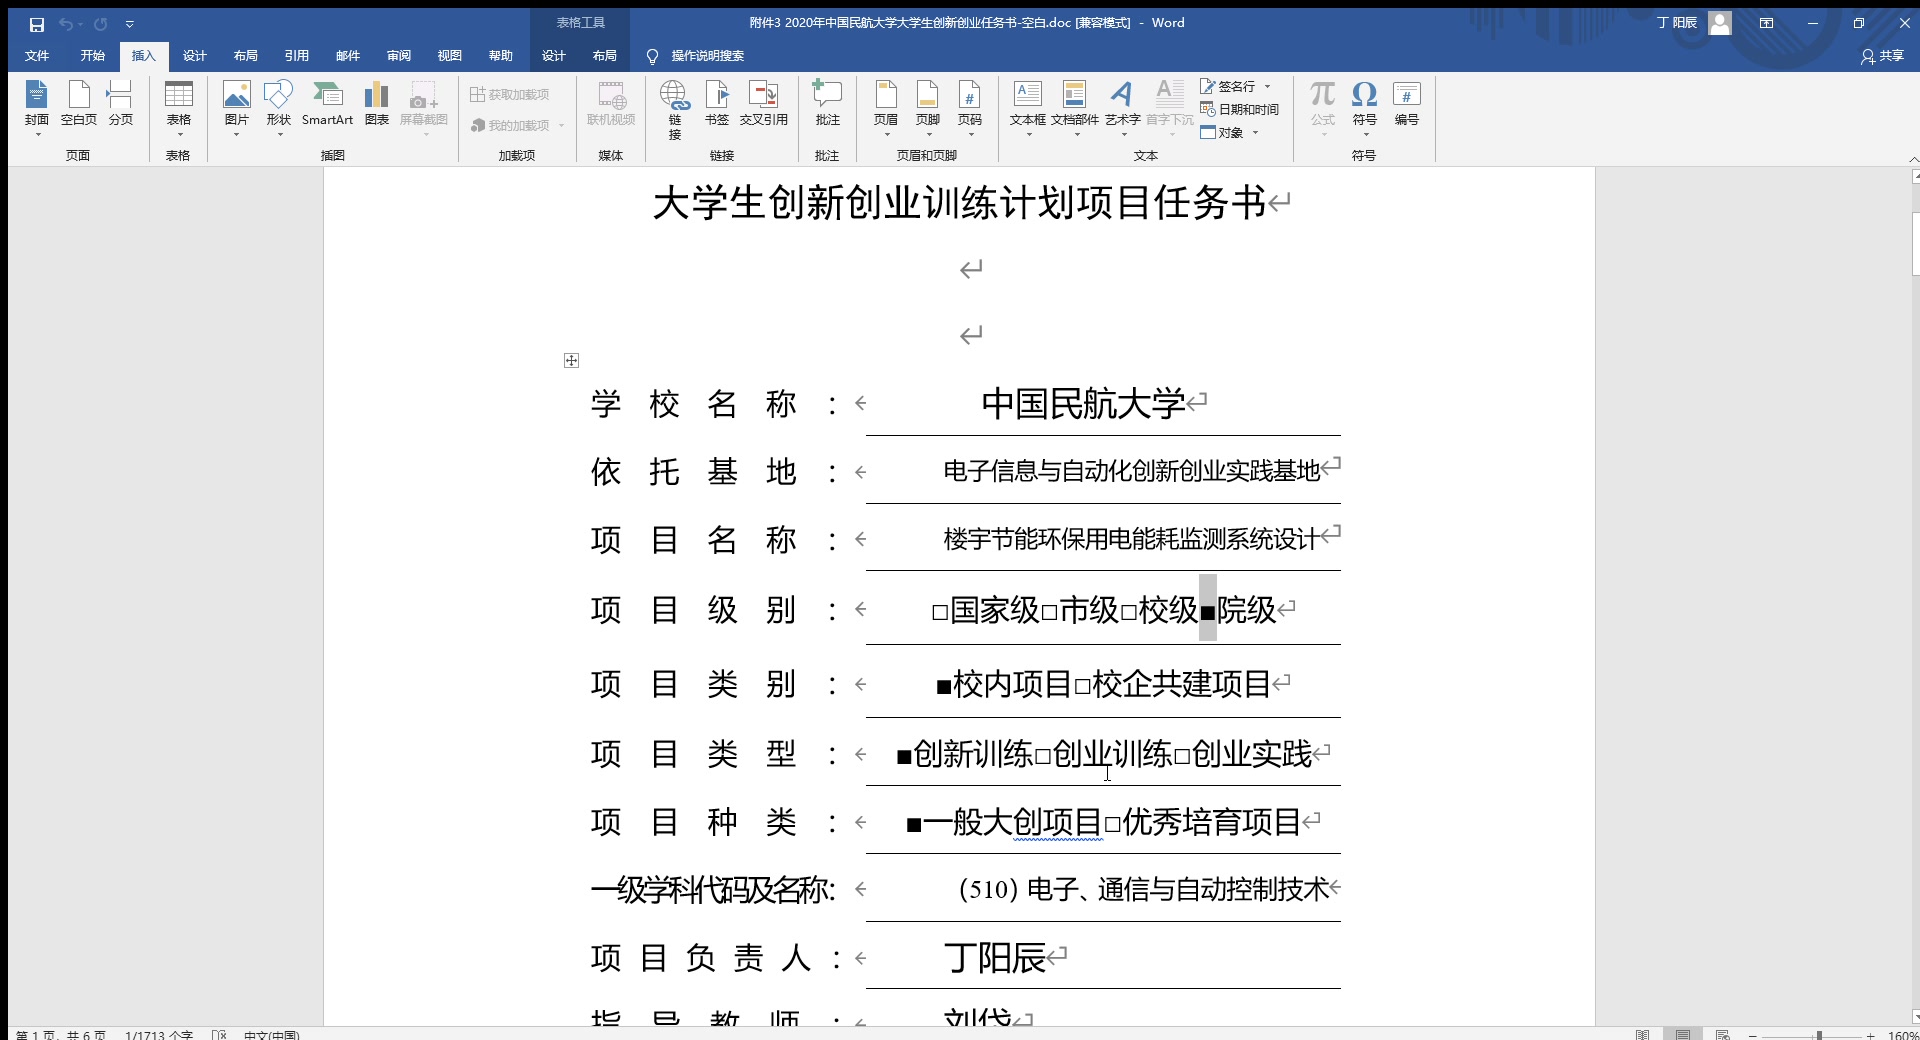The height and width of the screenshot is (1040, 1920).
Task: Insert WordArt with the 艺术字 icon
Action: [1122, 105]
